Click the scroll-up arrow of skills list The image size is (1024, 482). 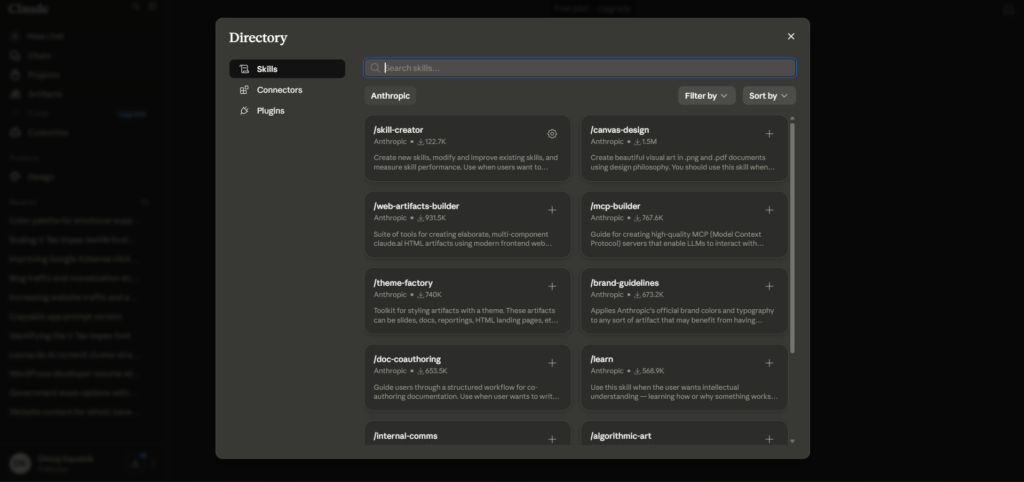pos(793,119)
